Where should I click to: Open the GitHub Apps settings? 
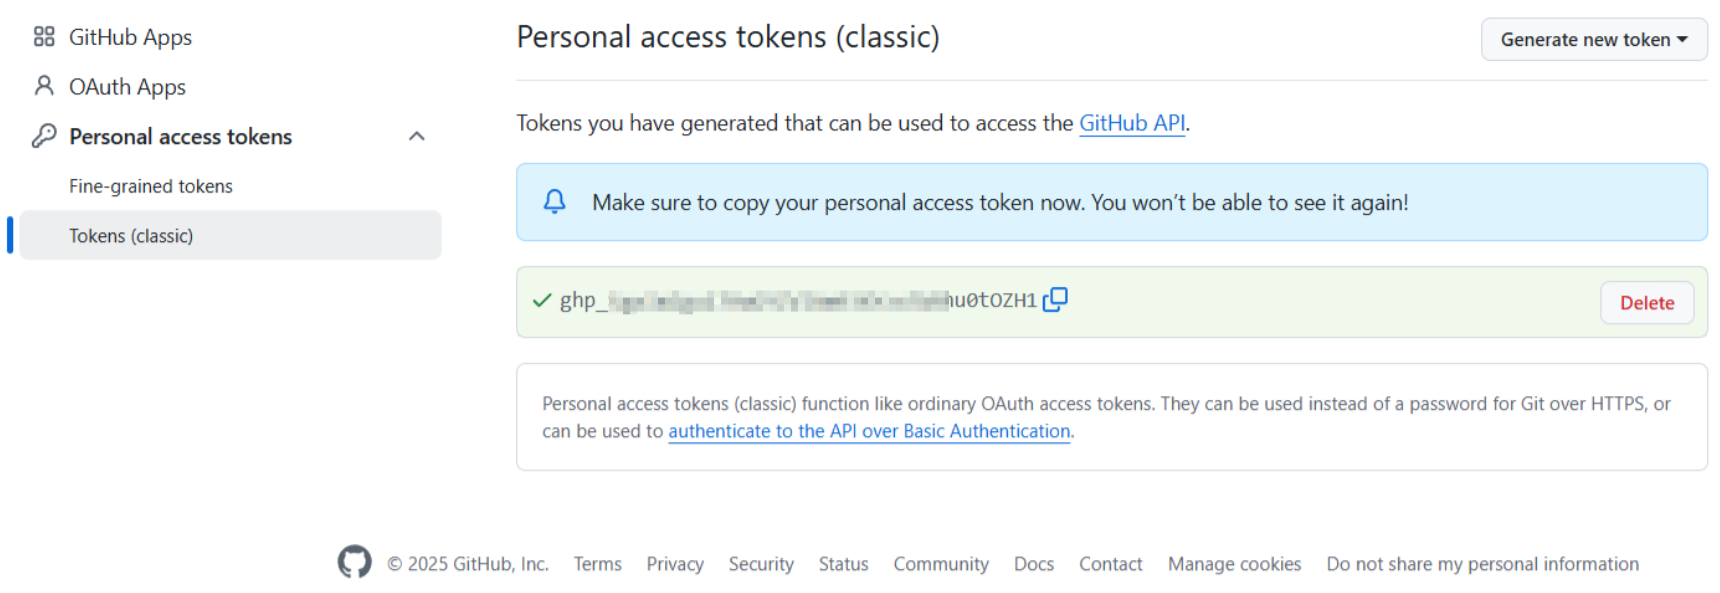tap(130, 37)
